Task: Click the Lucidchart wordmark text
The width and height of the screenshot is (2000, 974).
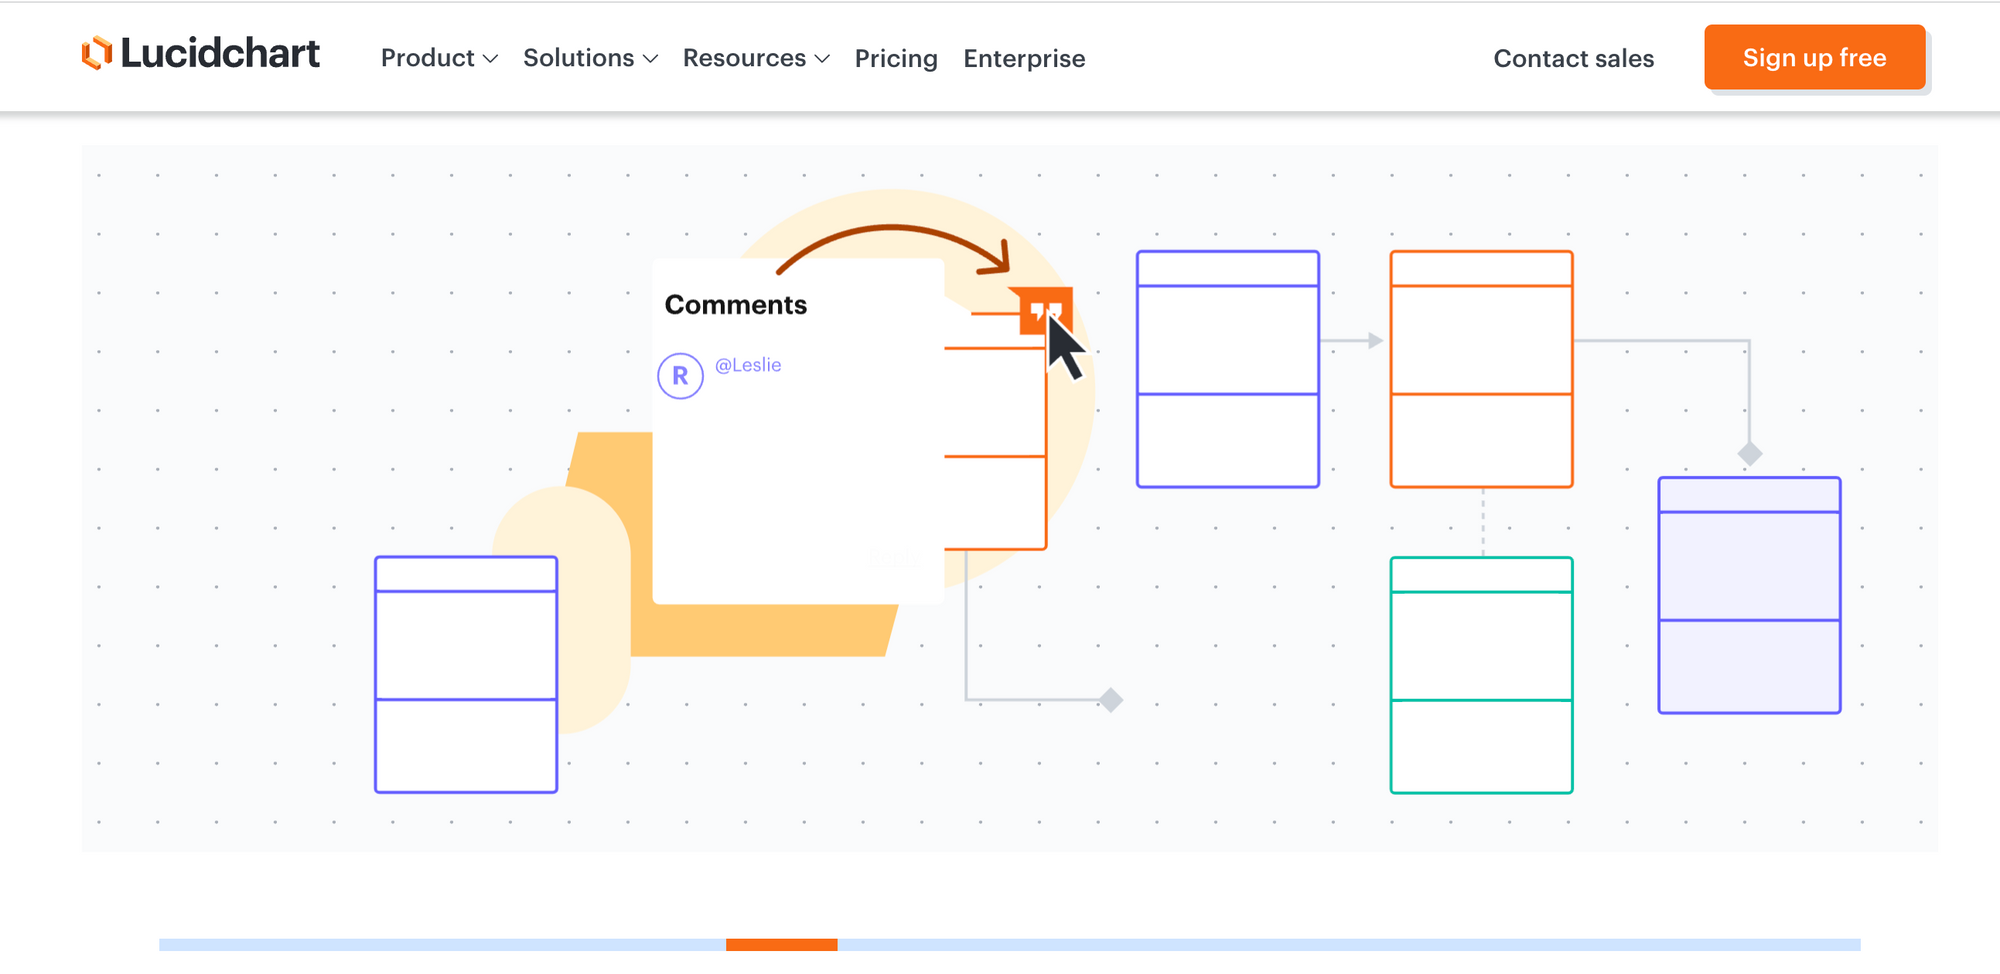Action: pyautogui.click(x=220, y=53)
